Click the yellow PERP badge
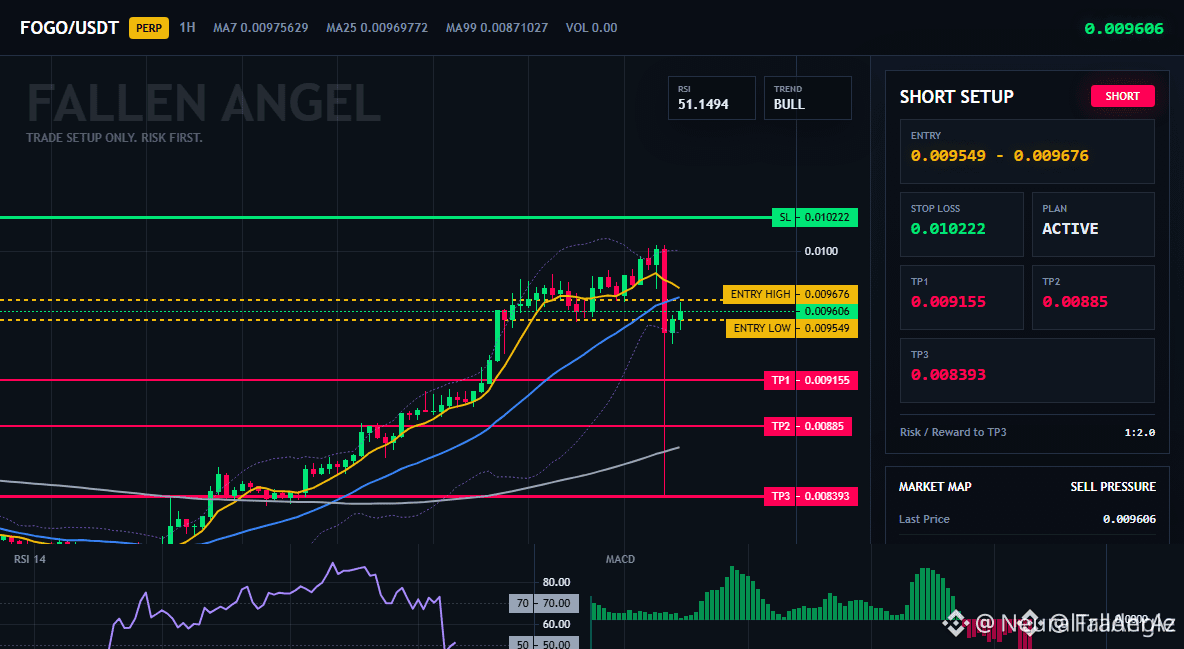 tap(149, 28)
